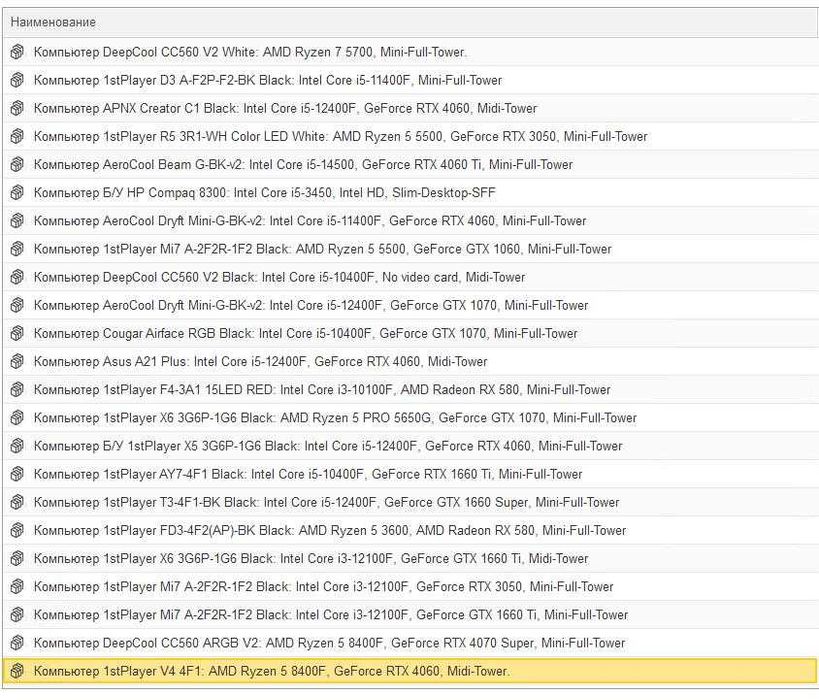
Task: Click icon of 1stPlayer Mi7 GTX 1660 Ti row
Action: tap(17, 615)
